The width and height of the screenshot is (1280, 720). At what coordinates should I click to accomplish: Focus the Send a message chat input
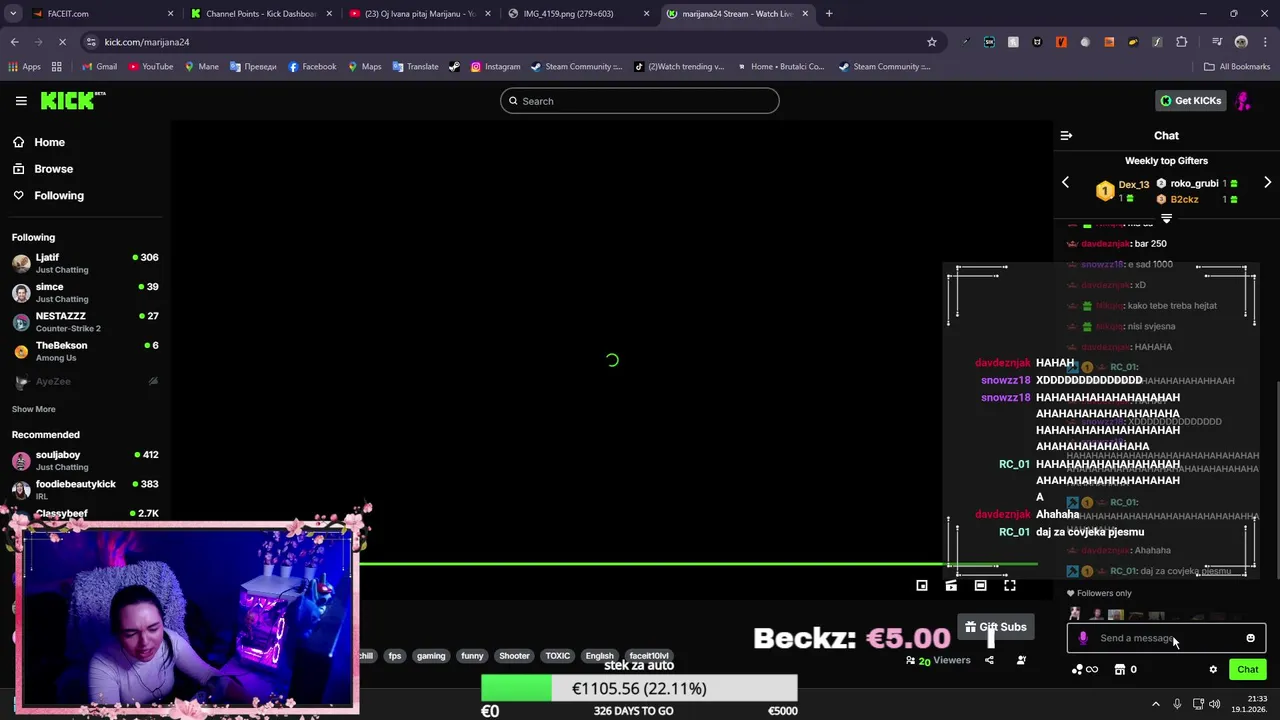point(1166,638)
